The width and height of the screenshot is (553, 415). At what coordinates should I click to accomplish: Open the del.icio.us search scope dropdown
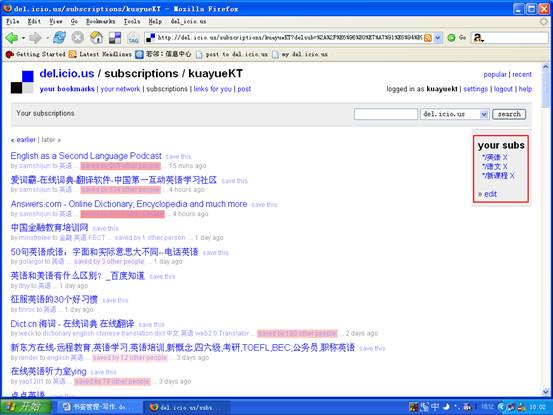point(484,114)
